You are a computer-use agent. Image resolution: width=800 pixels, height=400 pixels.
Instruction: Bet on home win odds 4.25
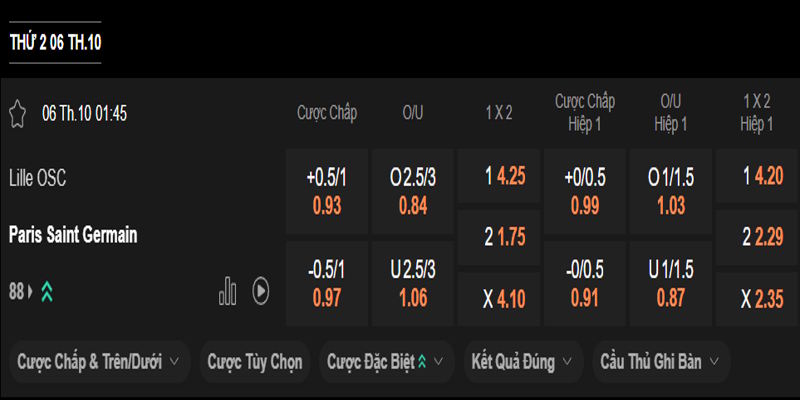tap(498, 176)
